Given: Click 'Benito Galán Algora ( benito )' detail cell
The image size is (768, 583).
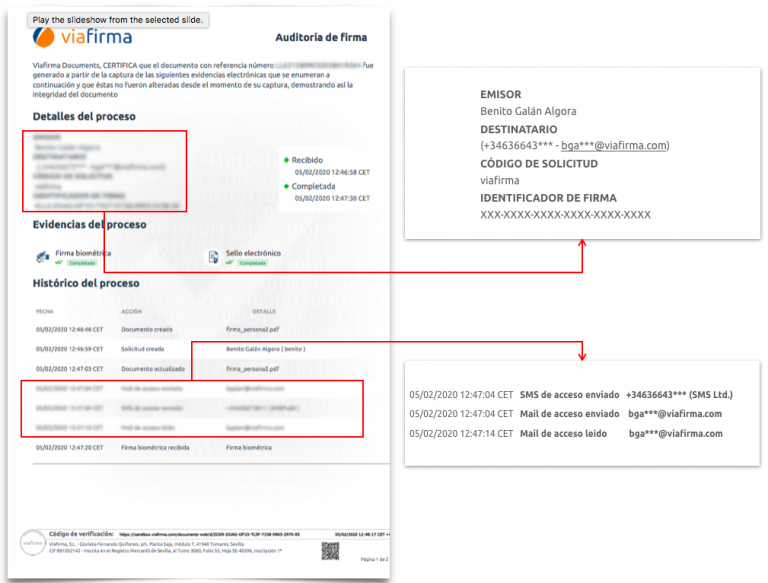Looking at the screenshot, I should (x=265, y=349).
